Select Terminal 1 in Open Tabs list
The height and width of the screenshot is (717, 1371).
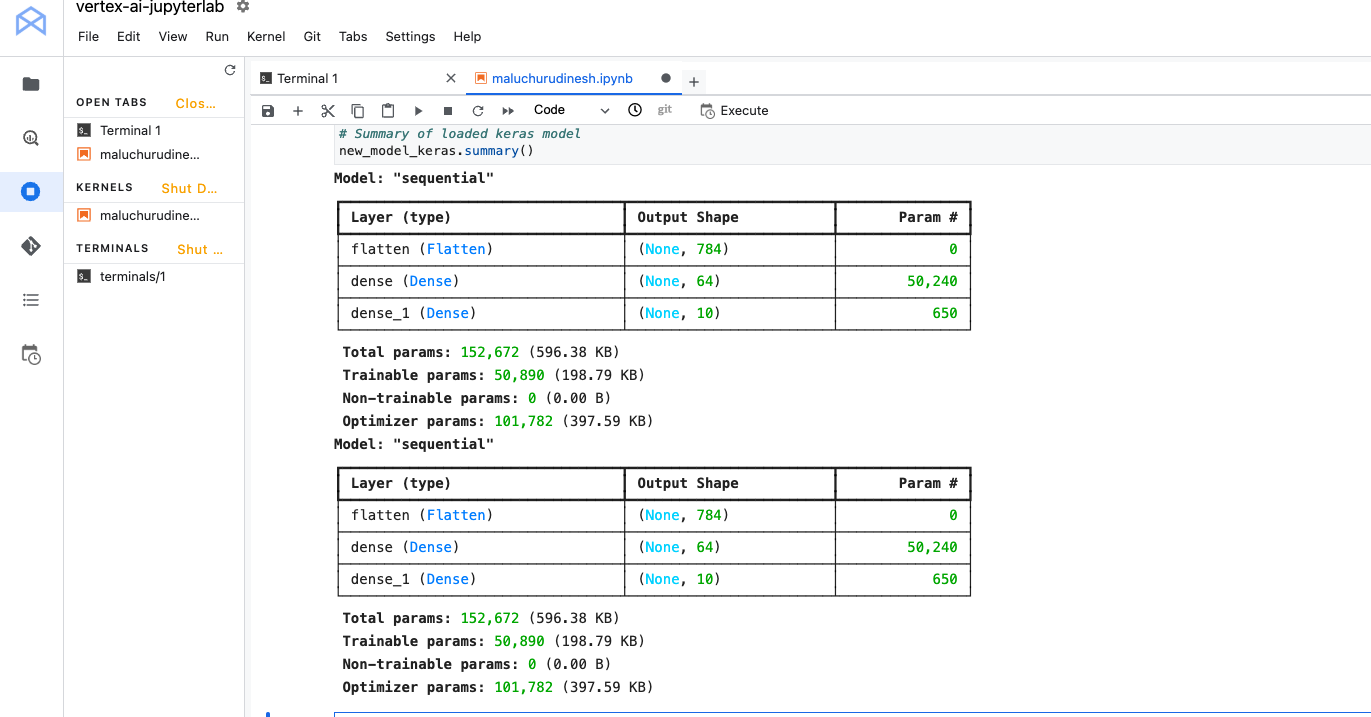tap(154, 130)
